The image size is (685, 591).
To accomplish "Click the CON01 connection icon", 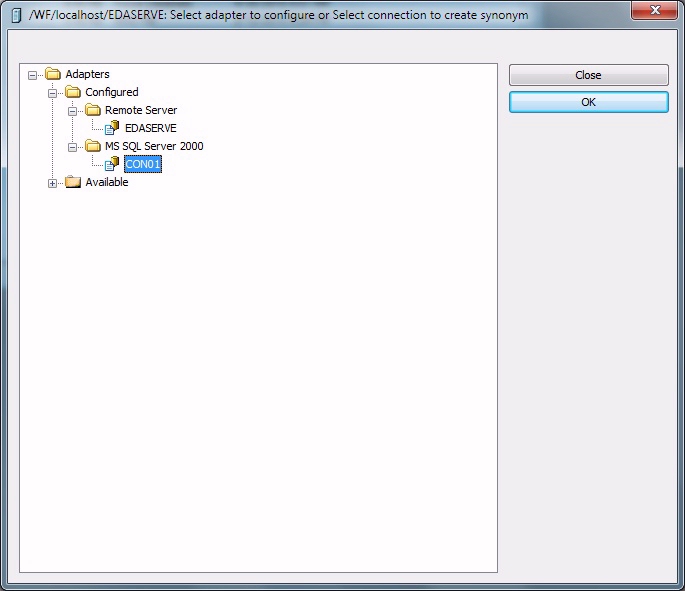I will [x=112, y=164].
